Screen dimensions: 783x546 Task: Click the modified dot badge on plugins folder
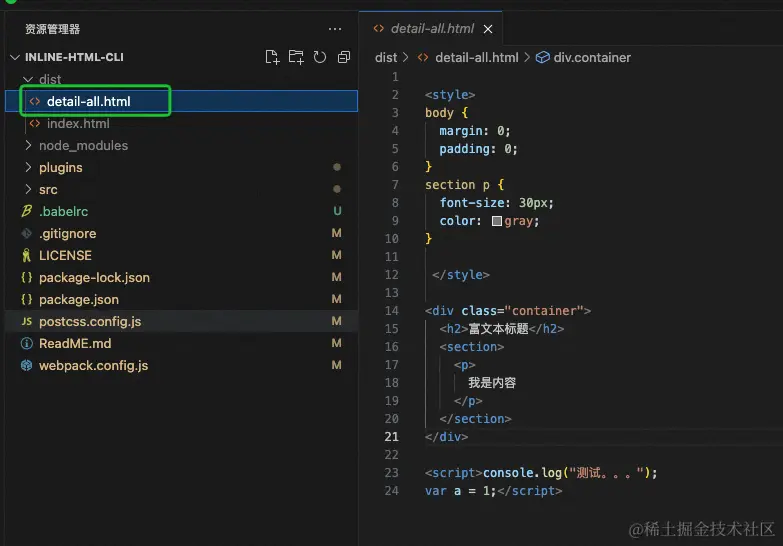point(337,167)
